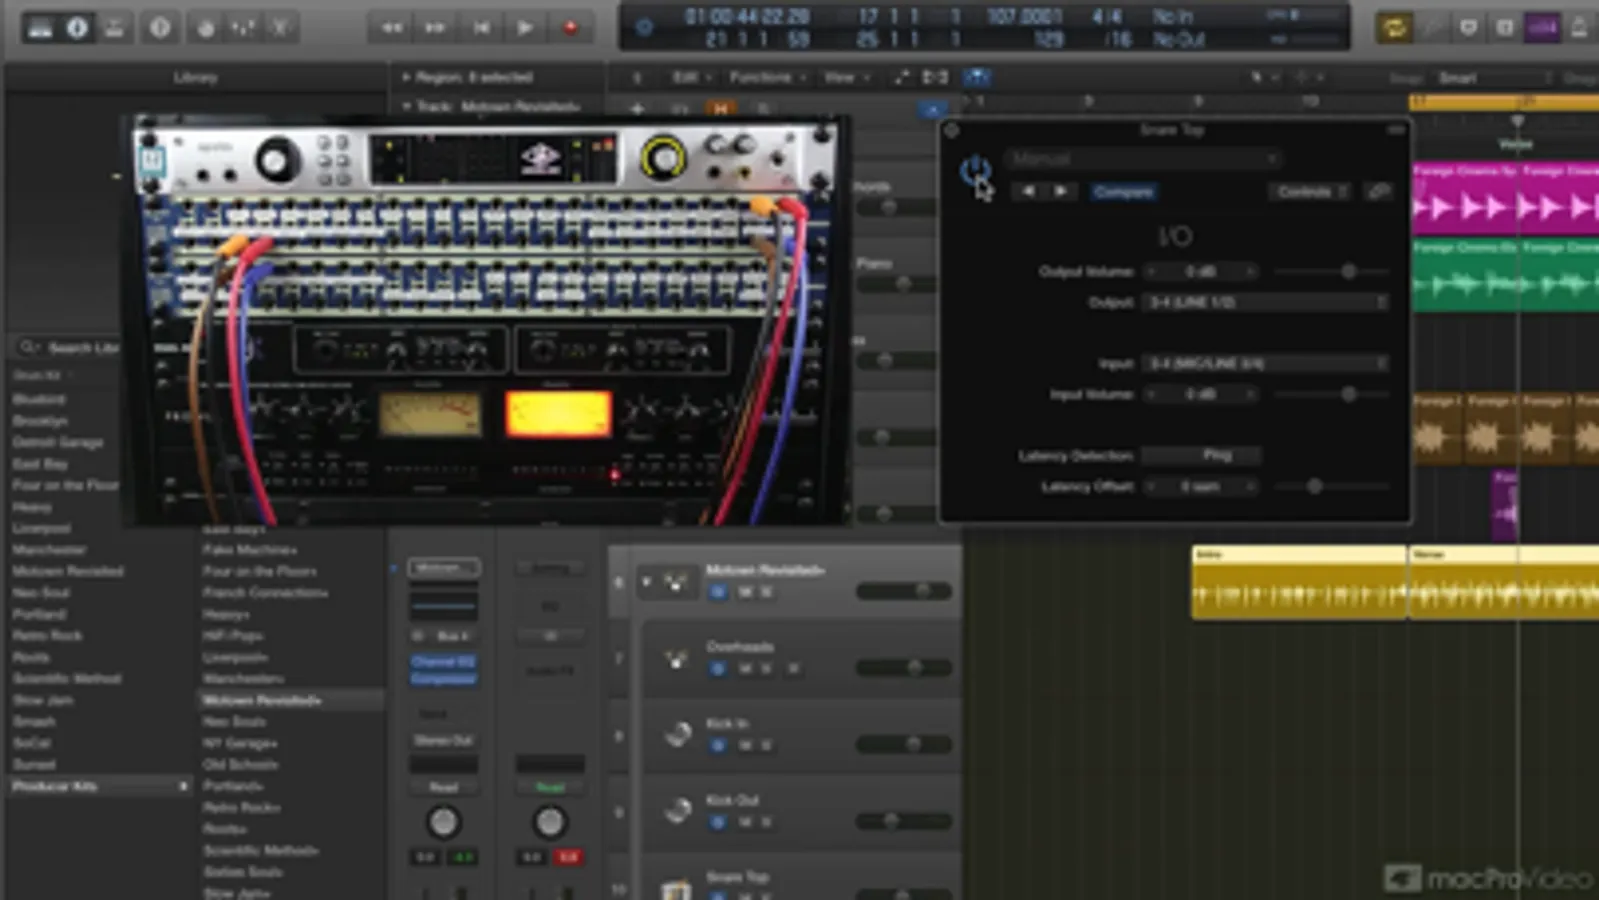Toggle the Kick Out blue power button
Image resolution: width=1599 pixels, height=900 pixels.
(x=718, y=822)
